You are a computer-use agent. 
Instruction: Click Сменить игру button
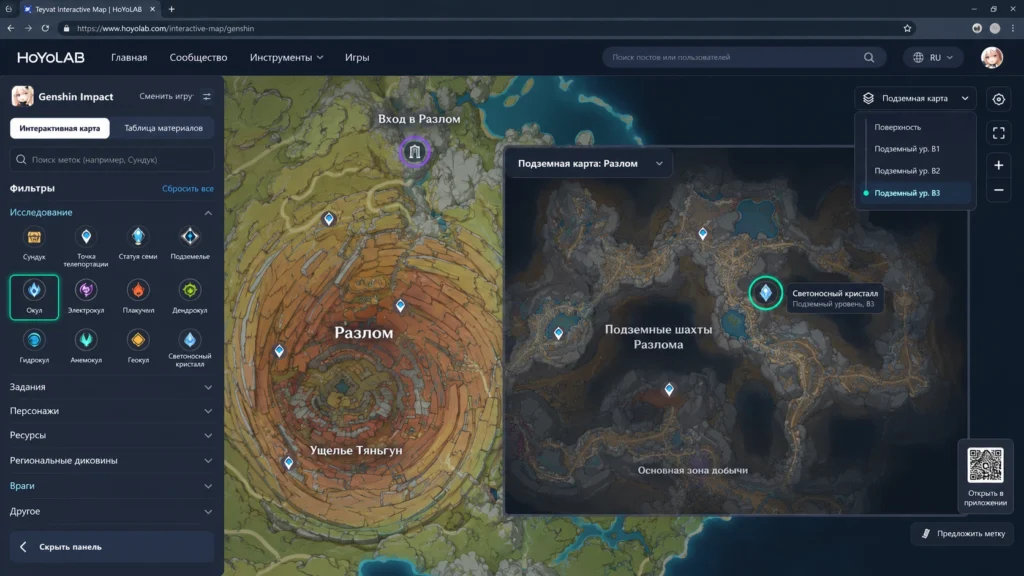click(x=166, y=97)
